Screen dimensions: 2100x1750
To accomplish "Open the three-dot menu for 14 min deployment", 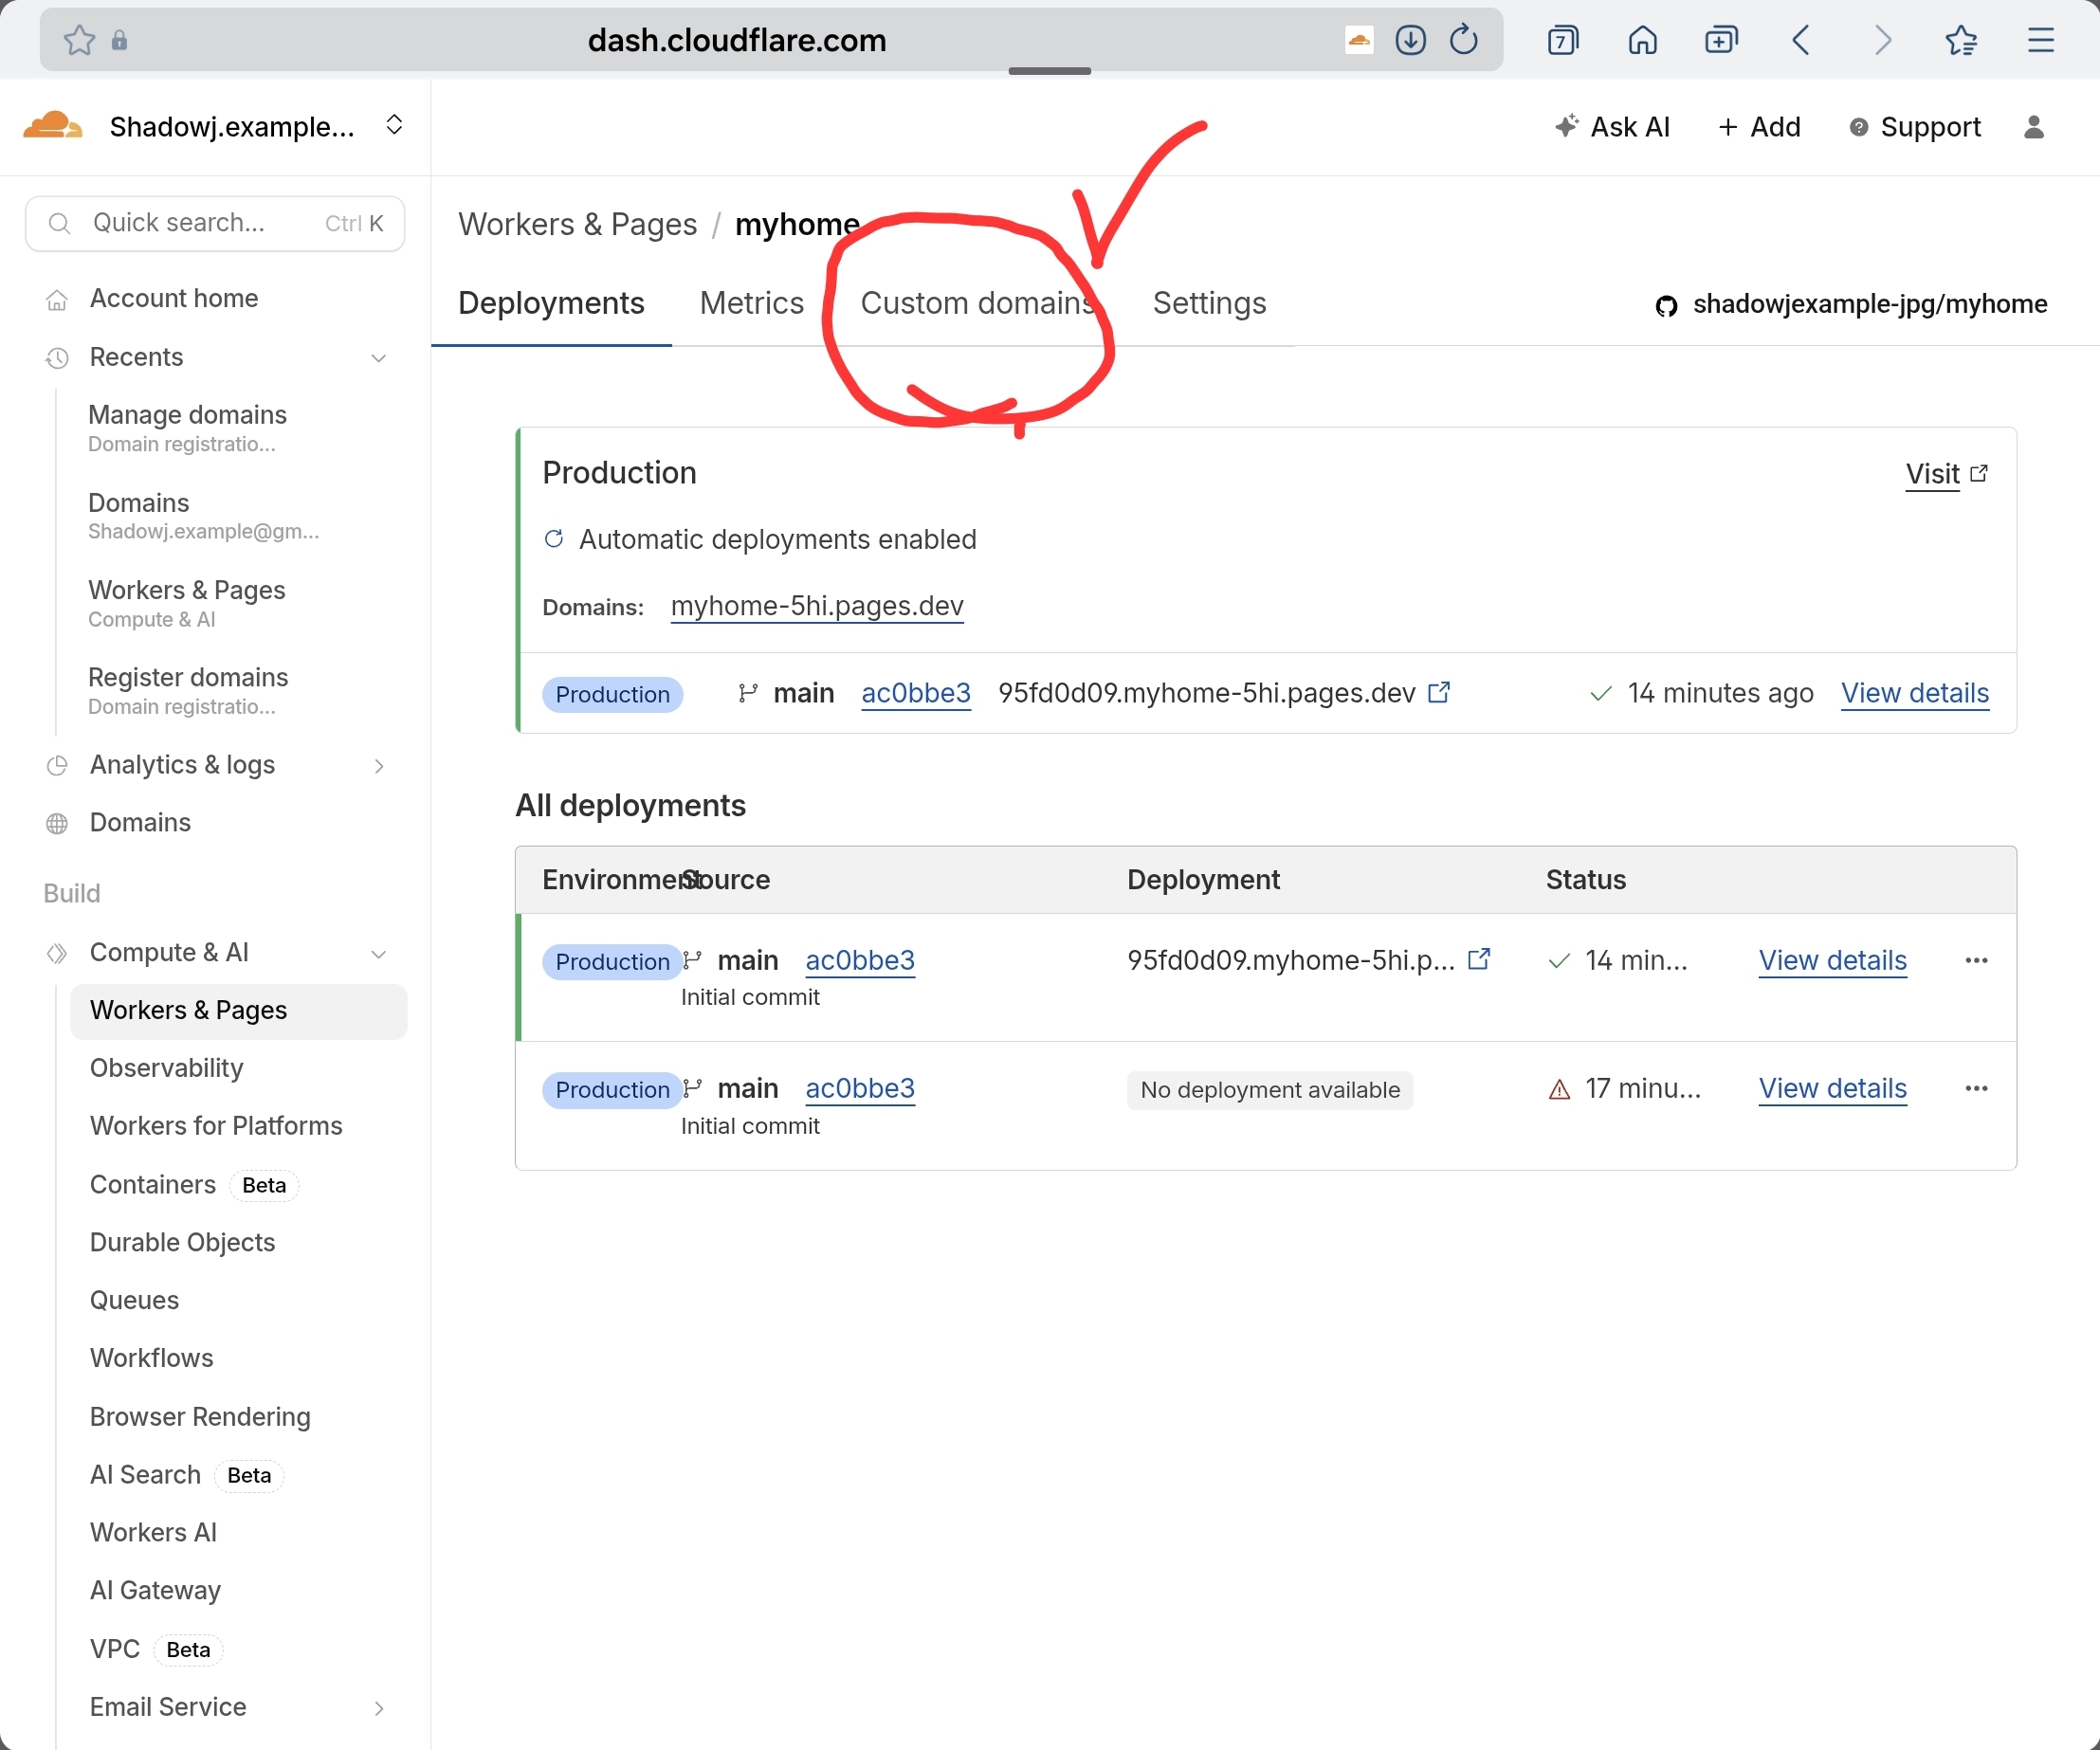I will 1976,960.
